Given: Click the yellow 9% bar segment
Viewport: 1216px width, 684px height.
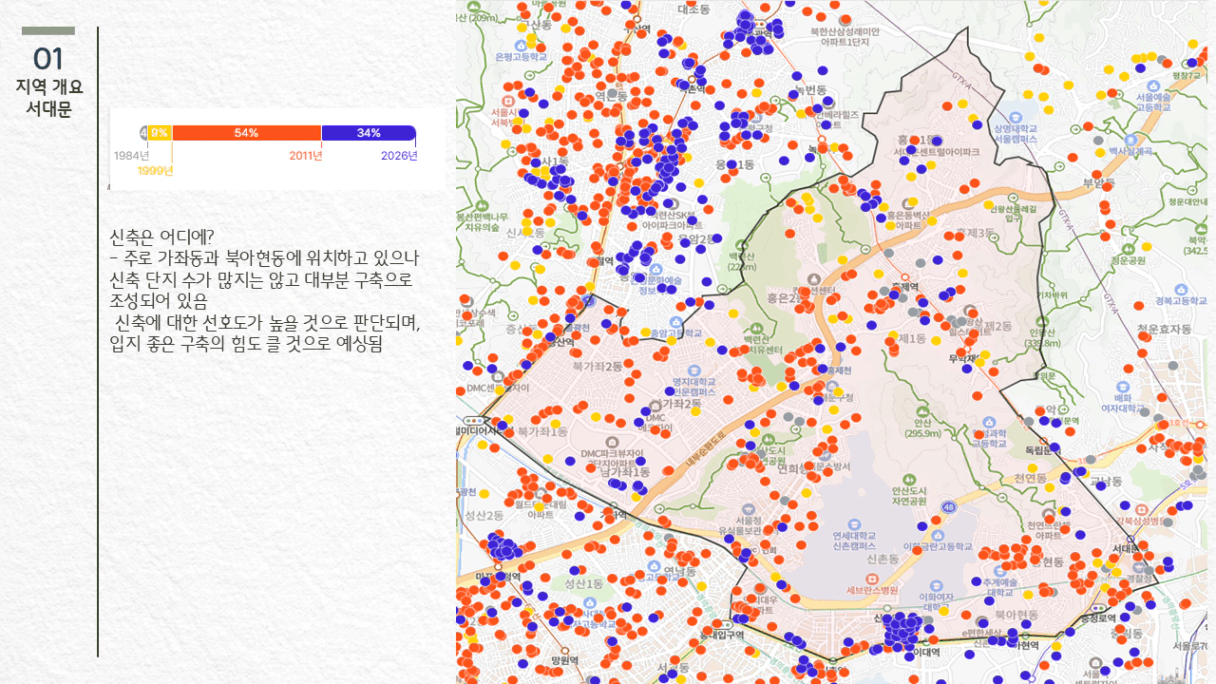Looking at the screenshot, I should 160,133.
